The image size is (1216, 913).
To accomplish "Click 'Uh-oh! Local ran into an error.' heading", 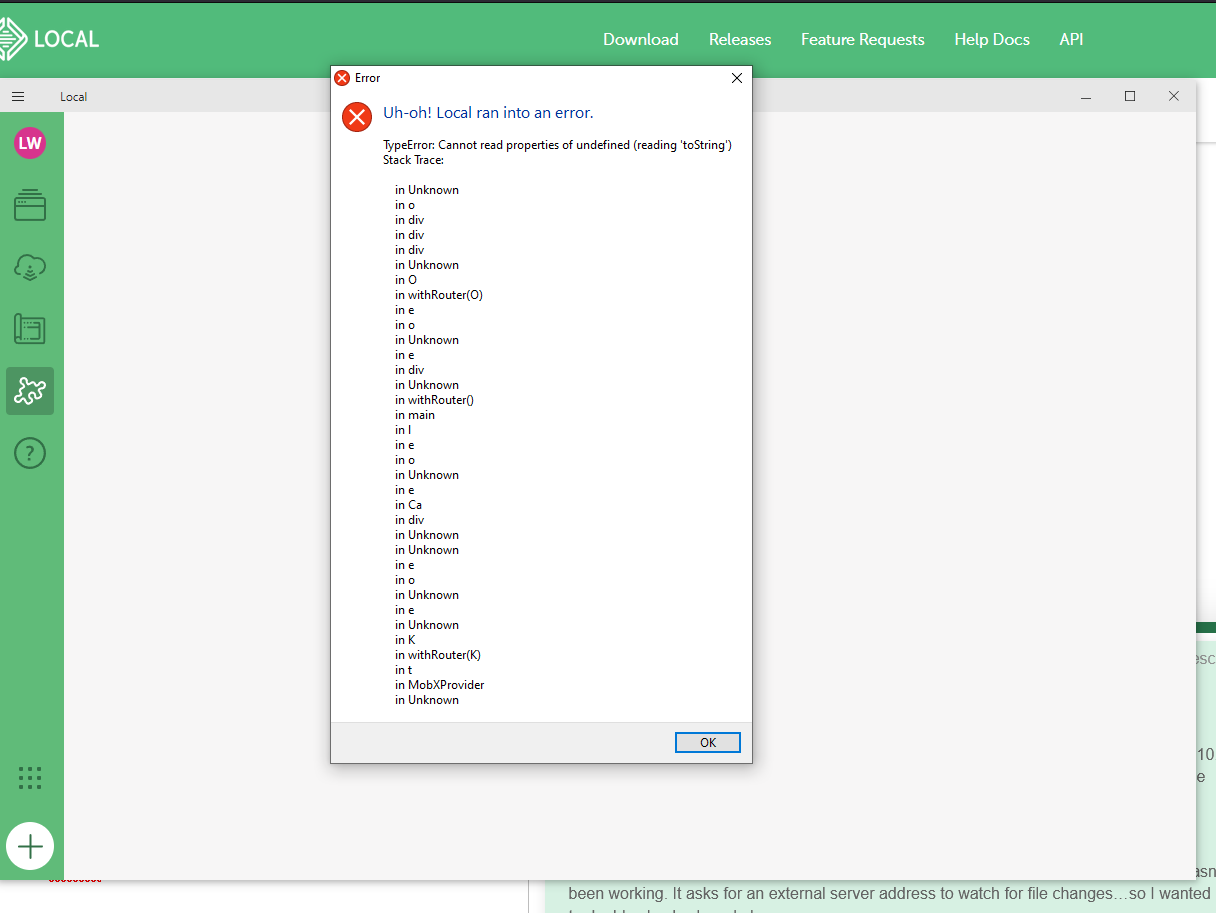I will [x=488, y=113].
